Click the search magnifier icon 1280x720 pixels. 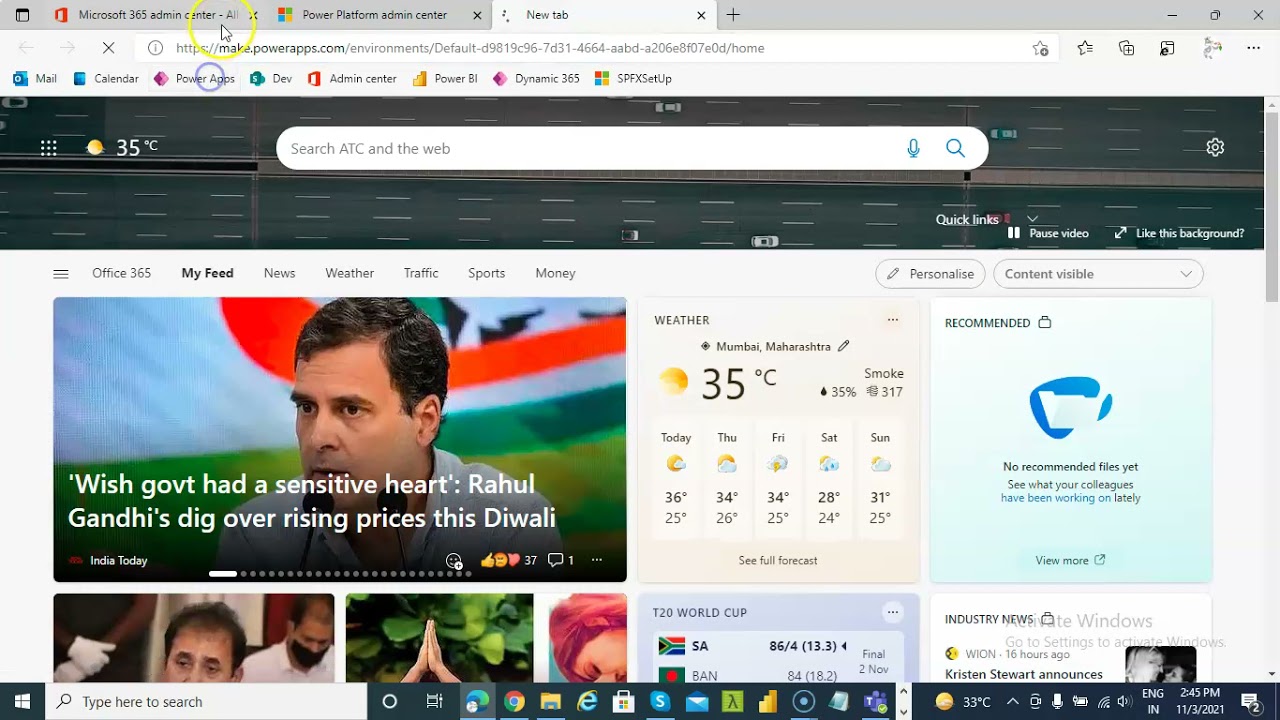pos(955,148)
